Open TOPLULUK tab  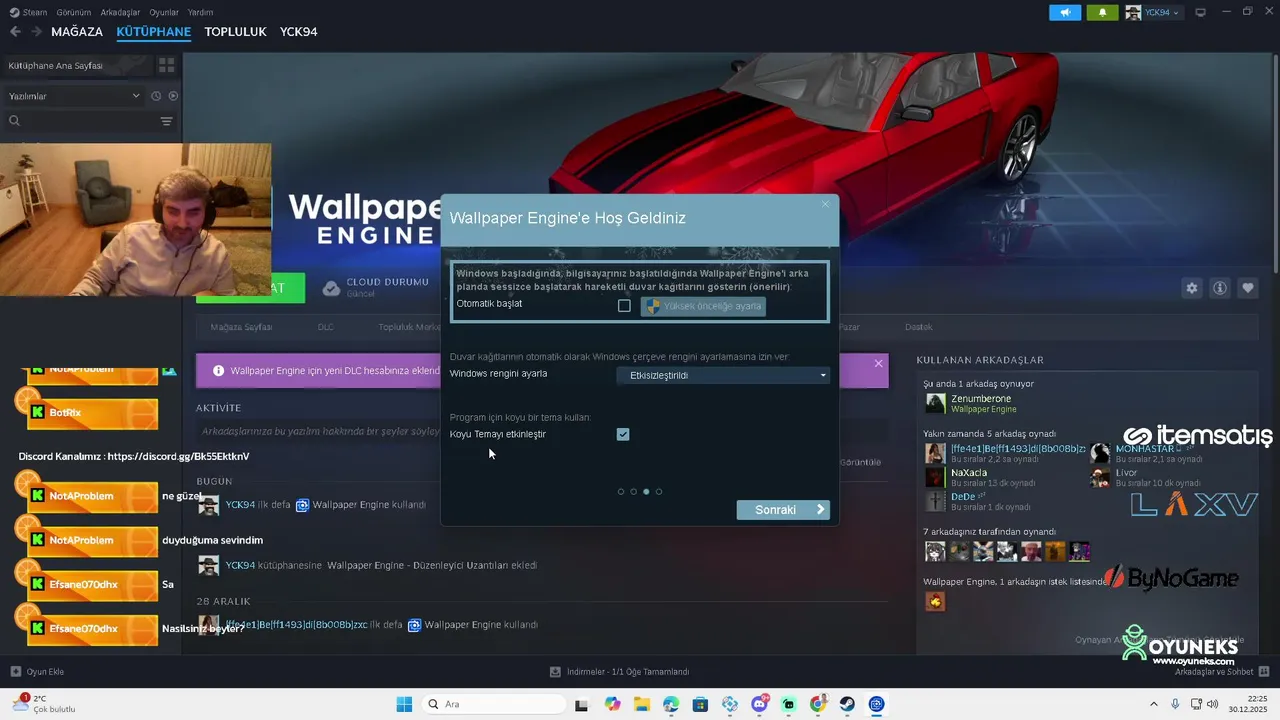tap(235, 32)
